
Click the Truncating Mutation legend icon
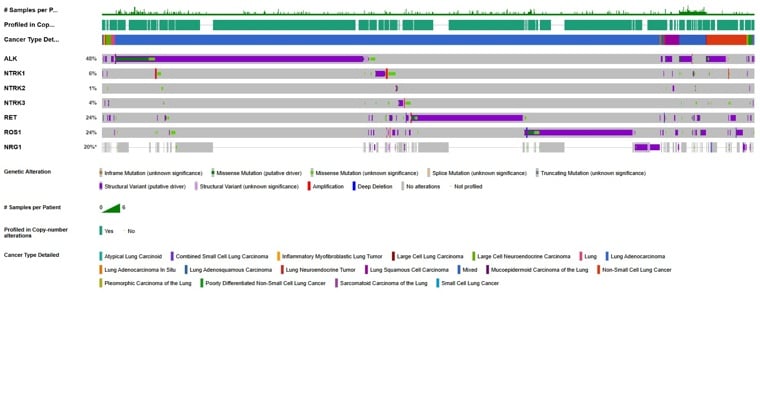coord(536,172)
